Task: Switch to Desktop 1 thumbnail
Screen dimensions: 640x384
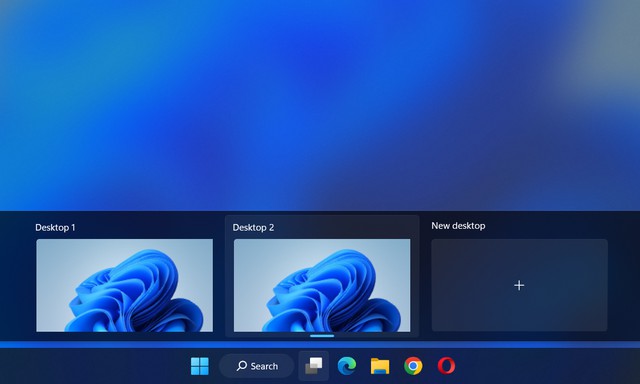Action: tap(124, 285)
